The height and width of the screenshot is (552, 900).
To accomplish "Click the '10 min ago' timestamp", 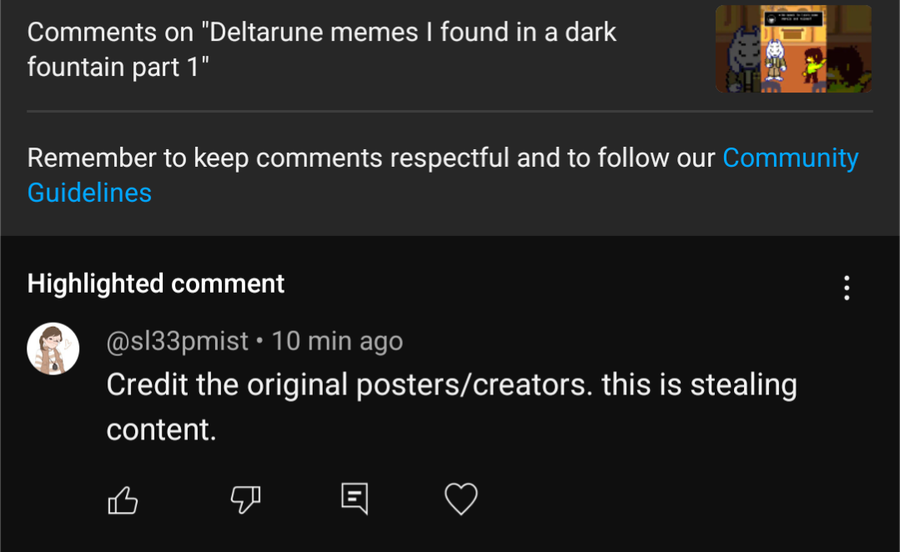I will click(337, 341).
